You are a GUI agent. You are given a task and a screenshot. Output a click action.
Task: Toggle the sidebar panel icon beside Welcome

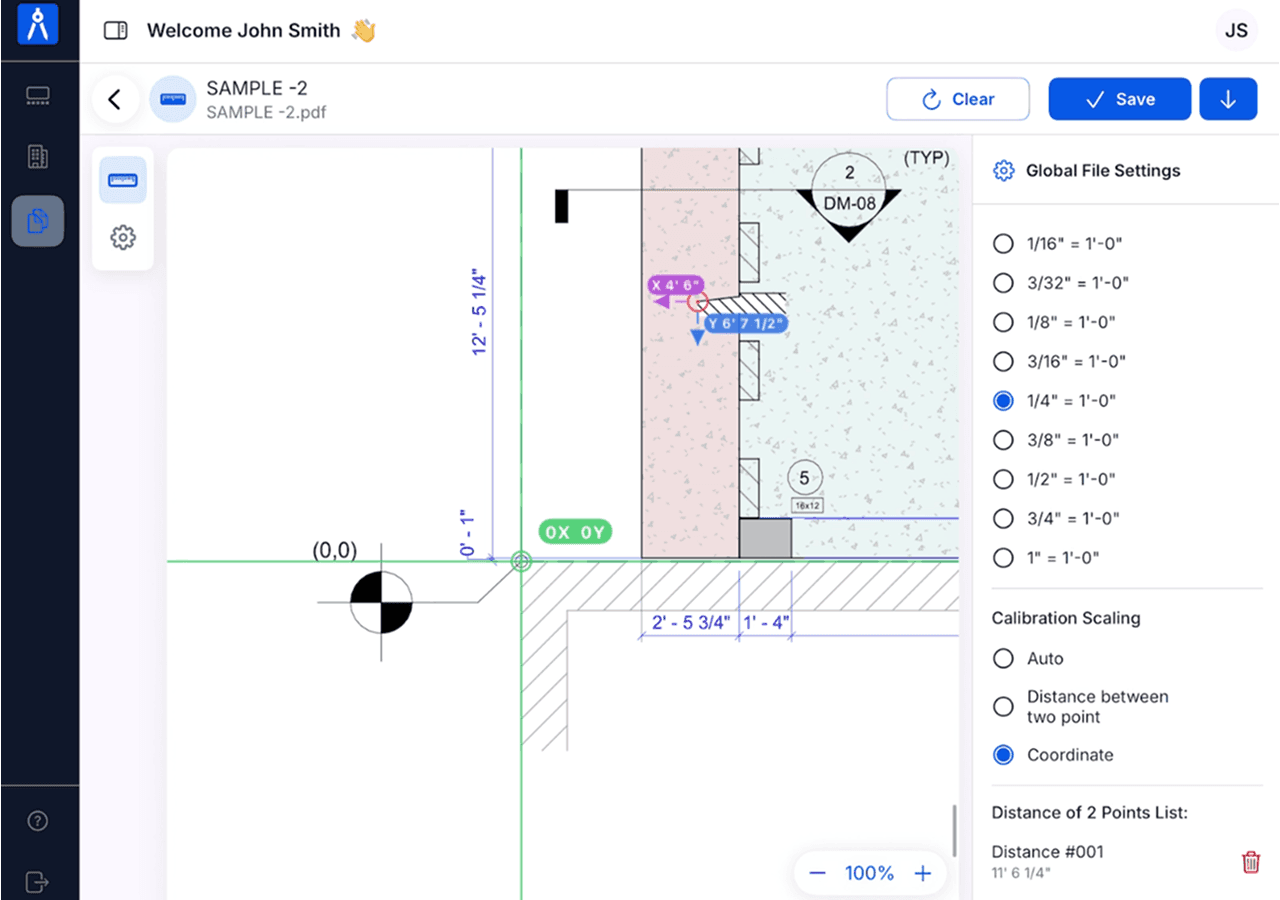116,31
